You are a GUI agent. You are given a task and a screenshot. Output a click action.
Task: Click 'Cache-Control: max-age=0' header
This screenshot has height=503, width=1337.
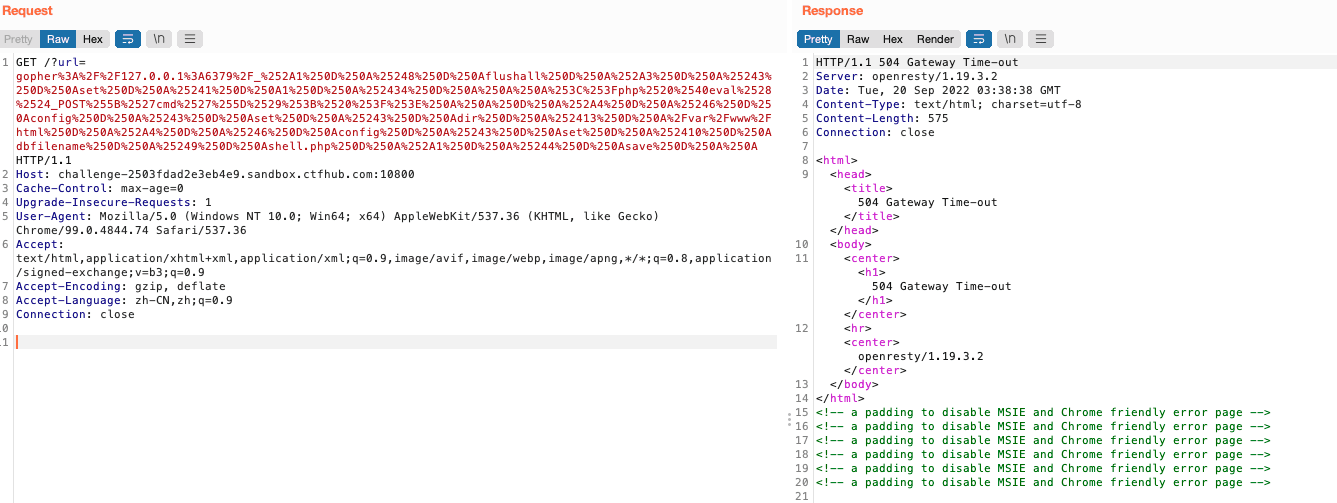pyautogui.click(x=100, y=188)
